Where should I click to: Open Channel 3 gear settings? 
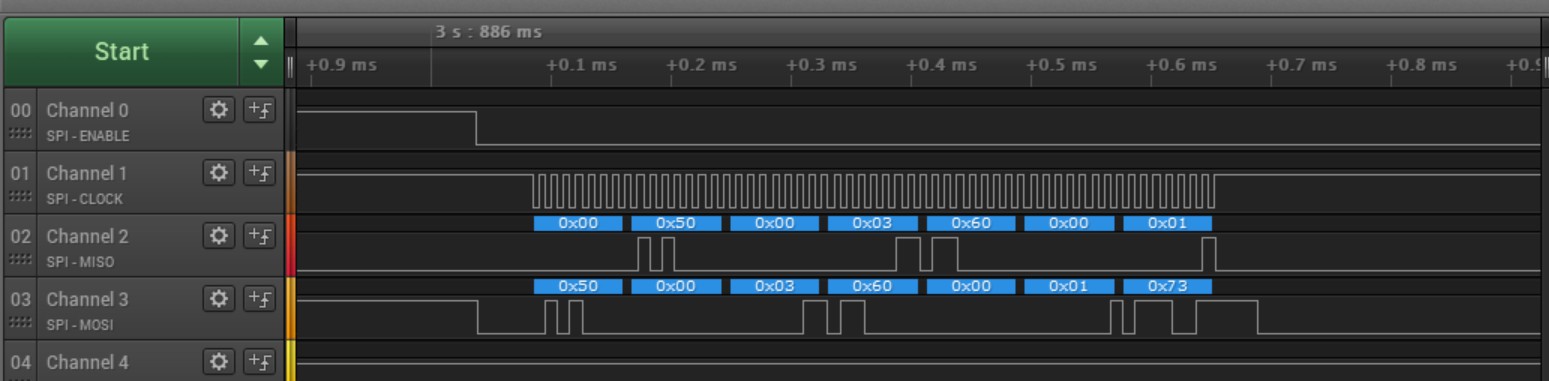pyautogui.click(x=219, y=299)
